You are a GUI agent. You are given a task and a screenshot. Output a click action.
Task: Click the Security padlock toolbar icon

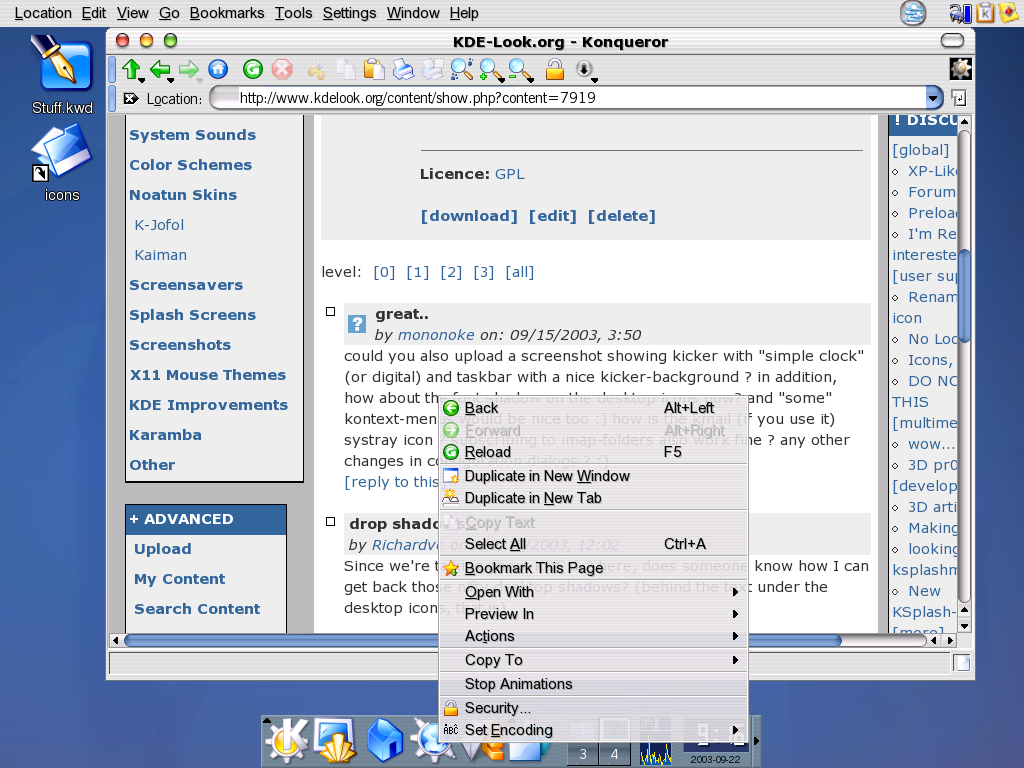pos(554,69)
